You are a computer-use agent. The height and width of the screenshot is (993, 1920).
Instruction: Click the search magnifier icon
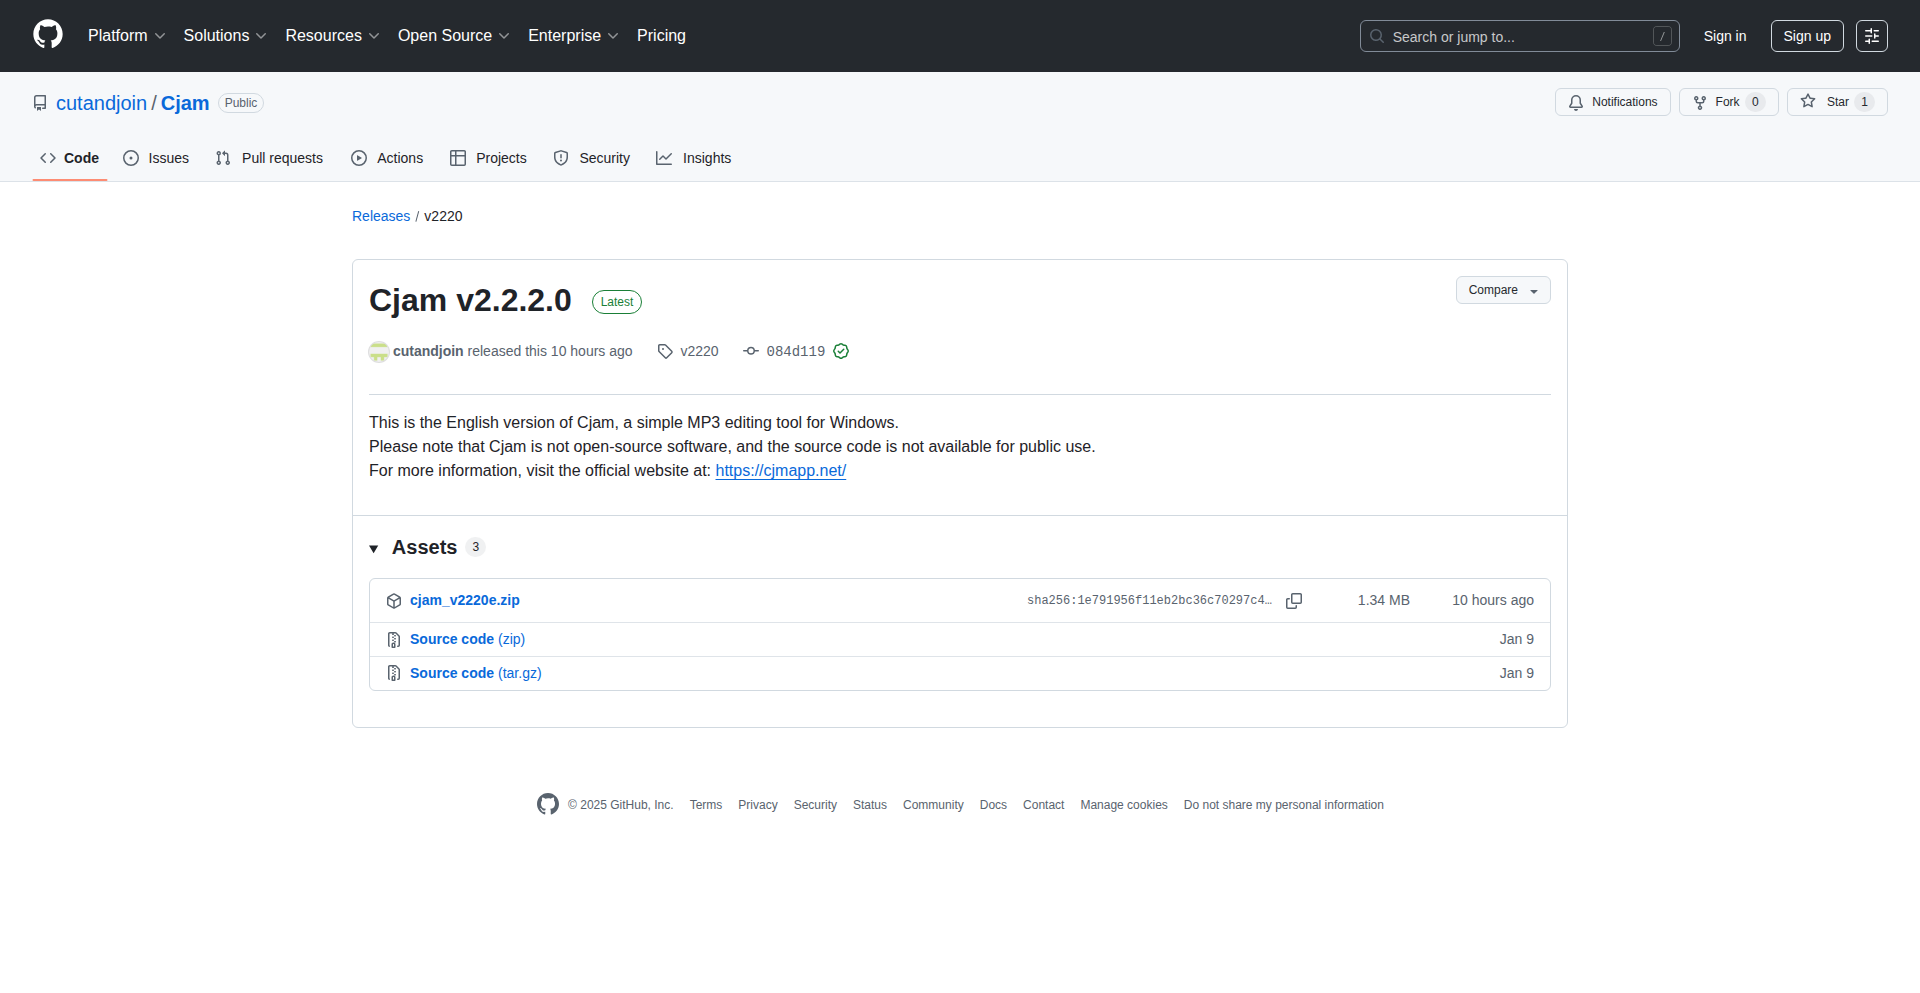pyautogui.click(x=1377, y=36)
